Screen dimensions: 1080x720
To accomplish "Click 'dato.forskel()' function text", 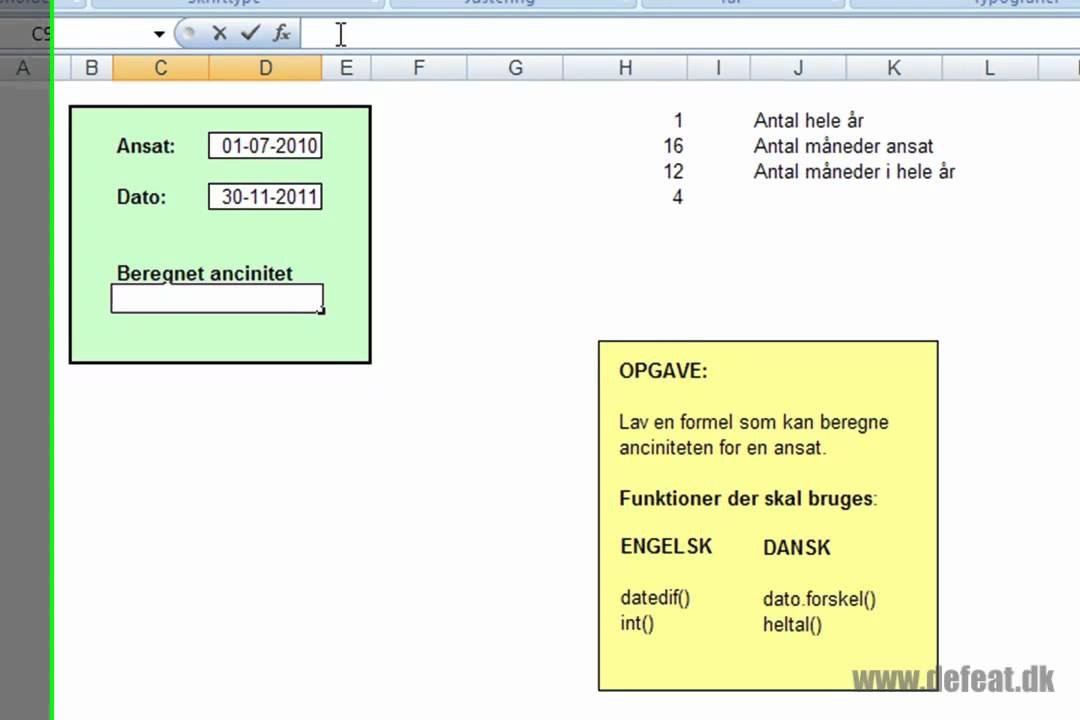I will point(819,599).
